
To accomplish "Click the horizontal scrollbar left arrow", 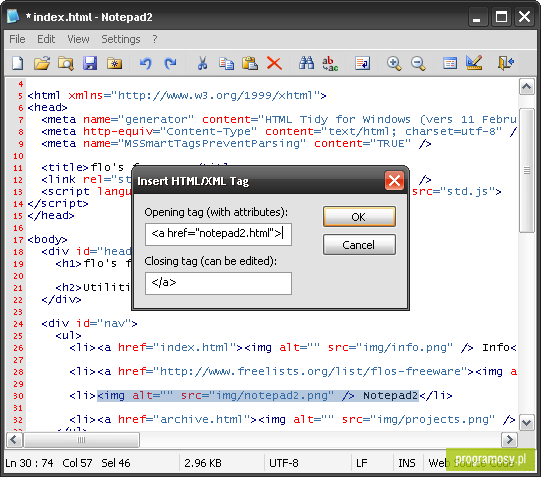I will (x=14, y=439).
